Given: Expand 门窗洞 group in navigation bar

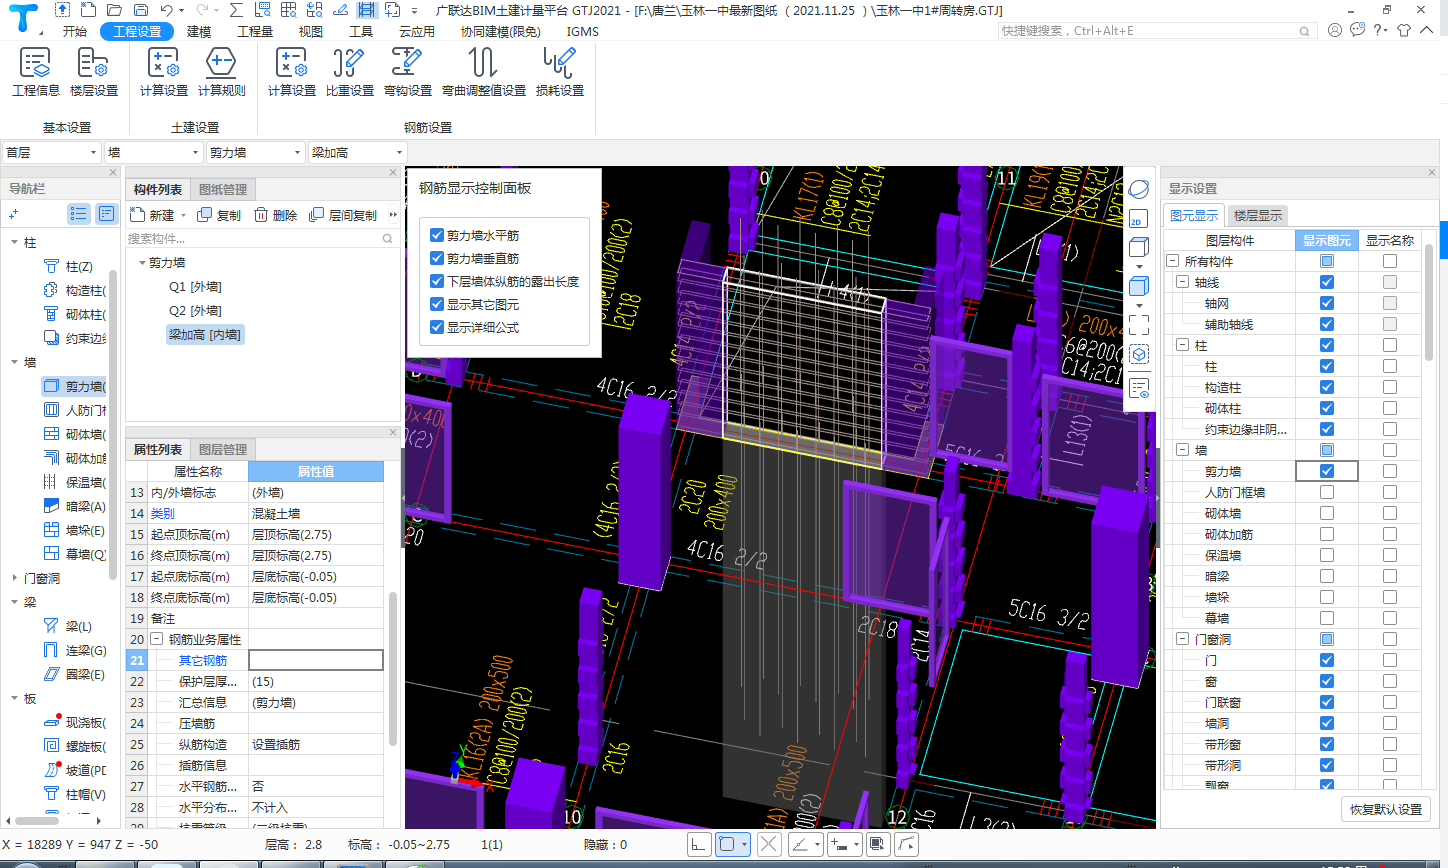Looking at the screenshot, I should [x=14, y=578].
